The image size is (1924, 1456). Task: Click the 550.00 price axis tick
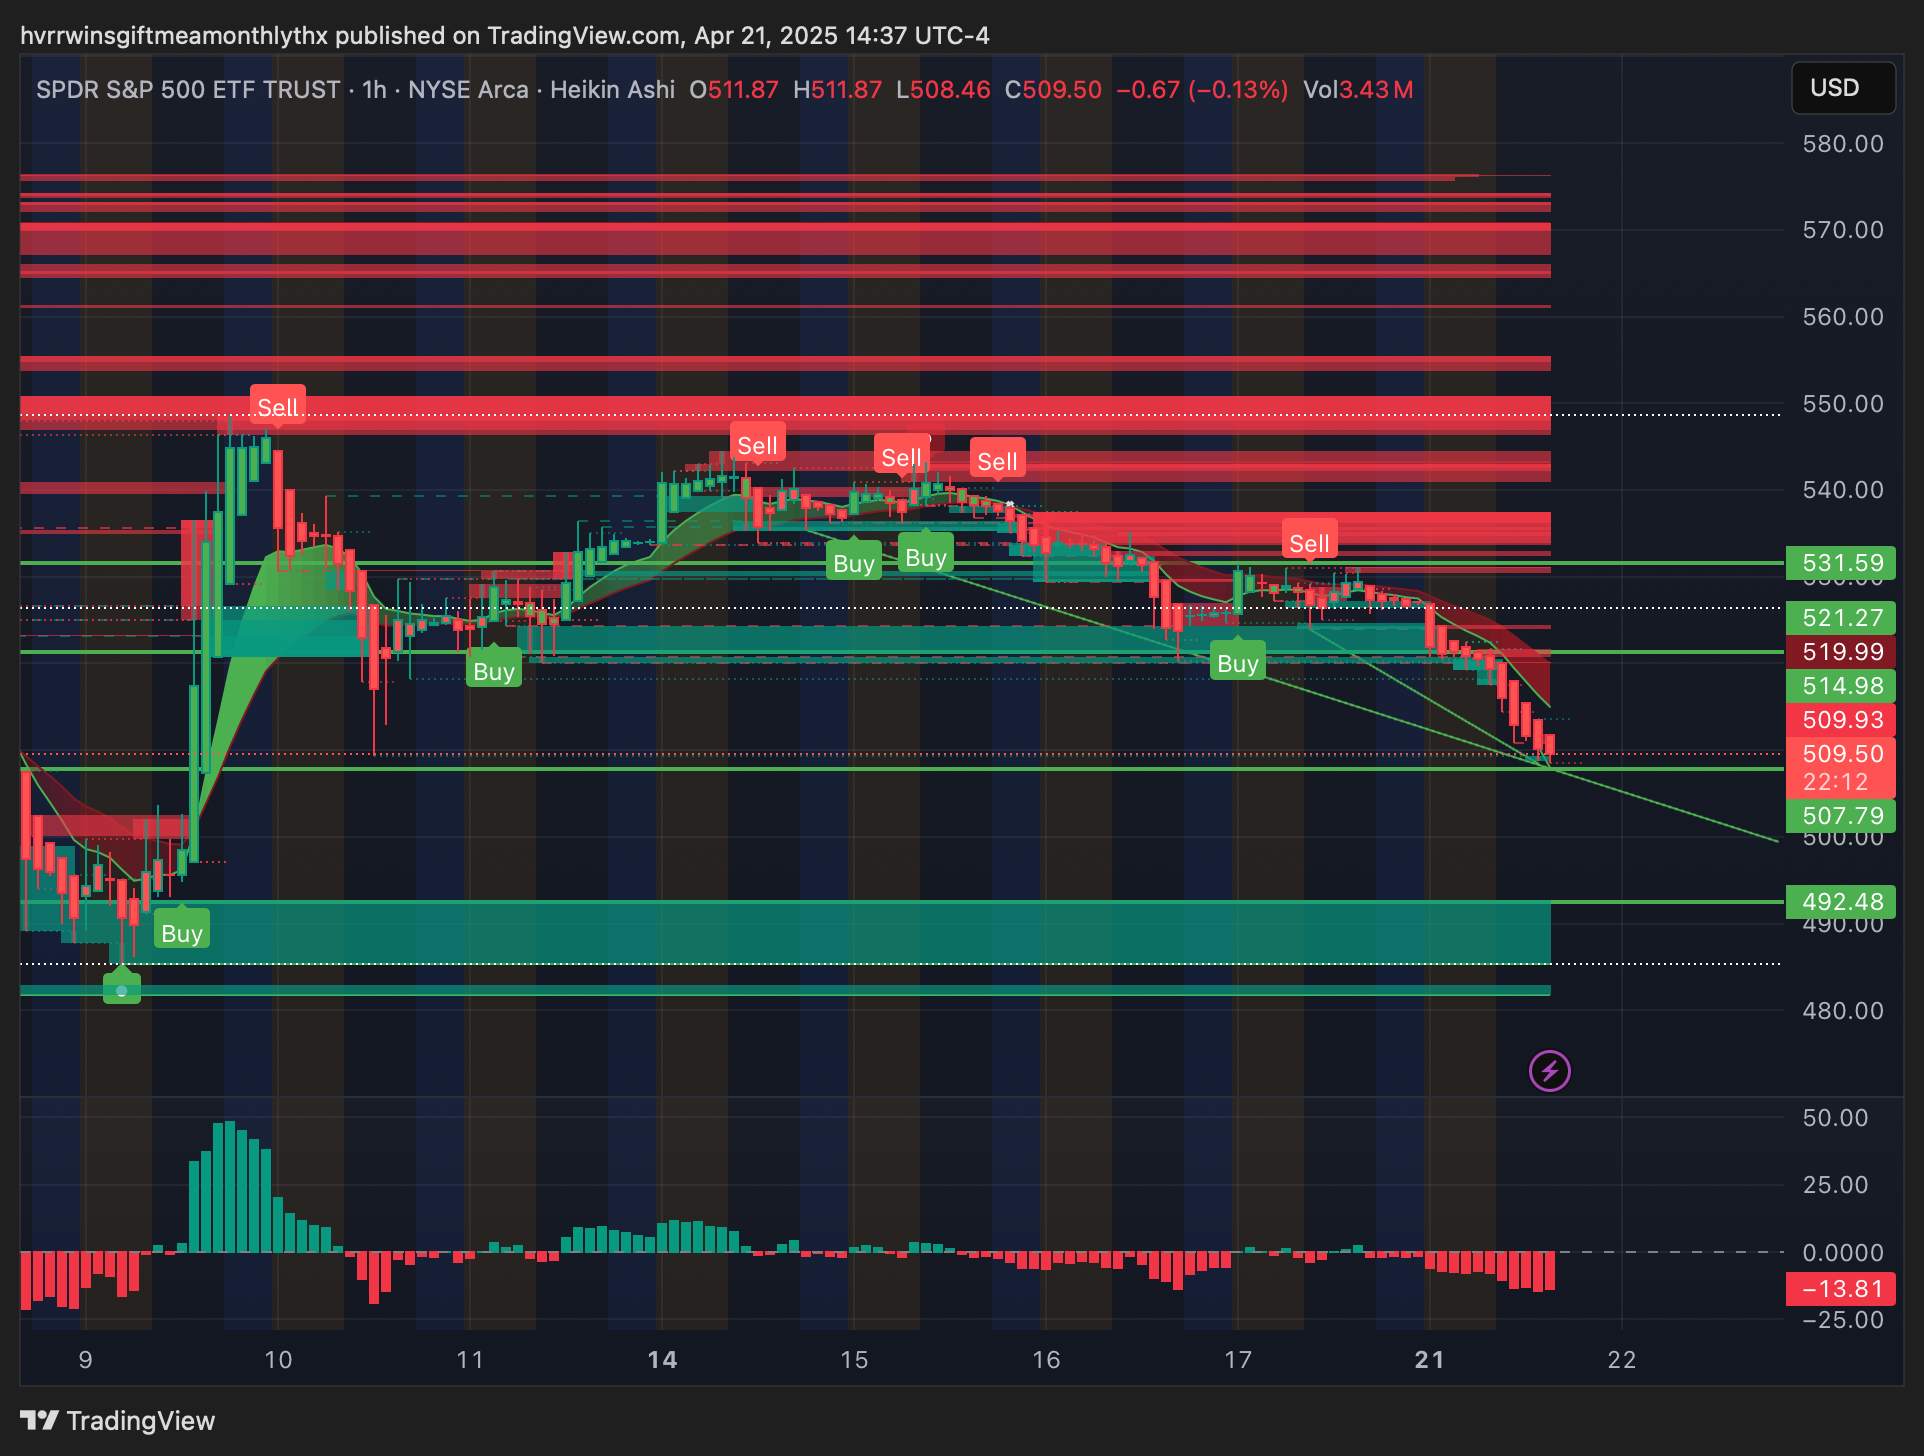tap(1842, 404)
